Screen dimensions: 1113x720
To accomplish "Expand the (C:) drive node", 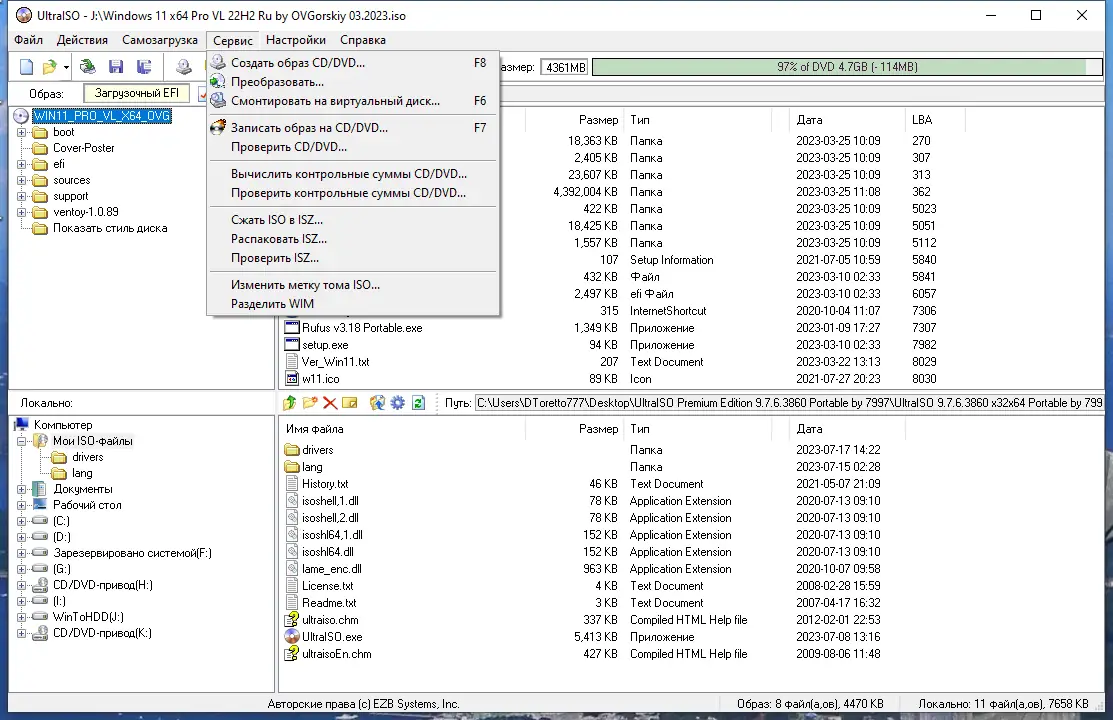I will [21, 521].
